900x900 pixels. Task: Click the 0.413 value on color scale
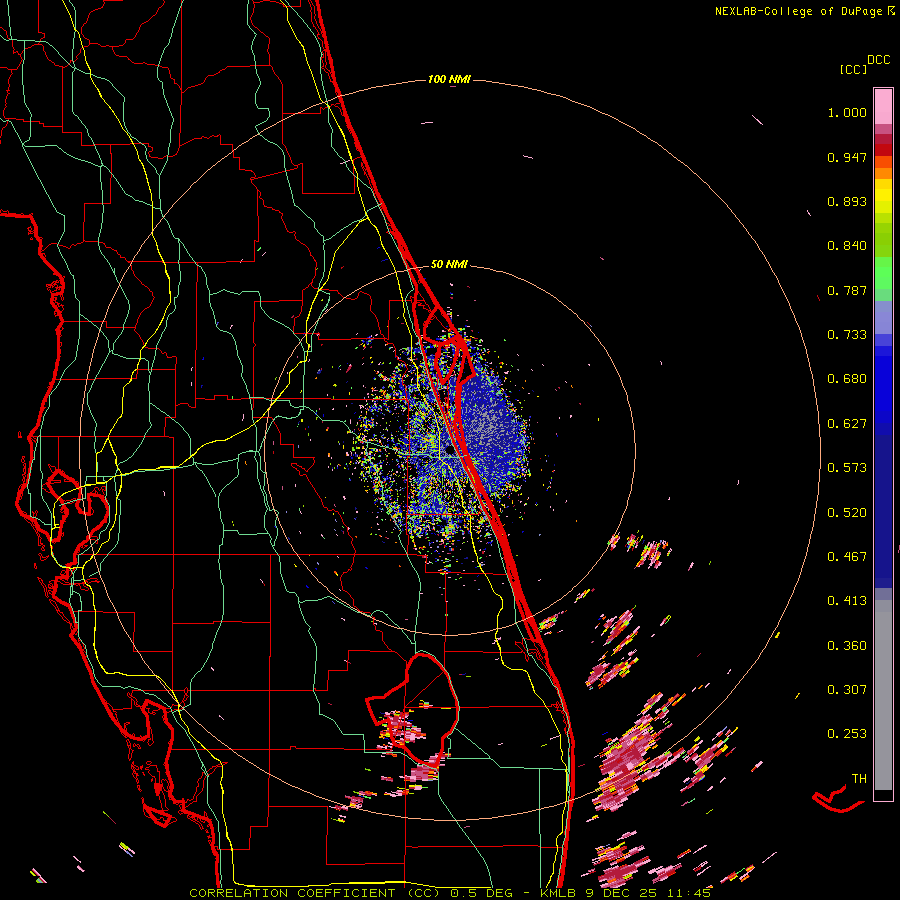click(847, 601)
